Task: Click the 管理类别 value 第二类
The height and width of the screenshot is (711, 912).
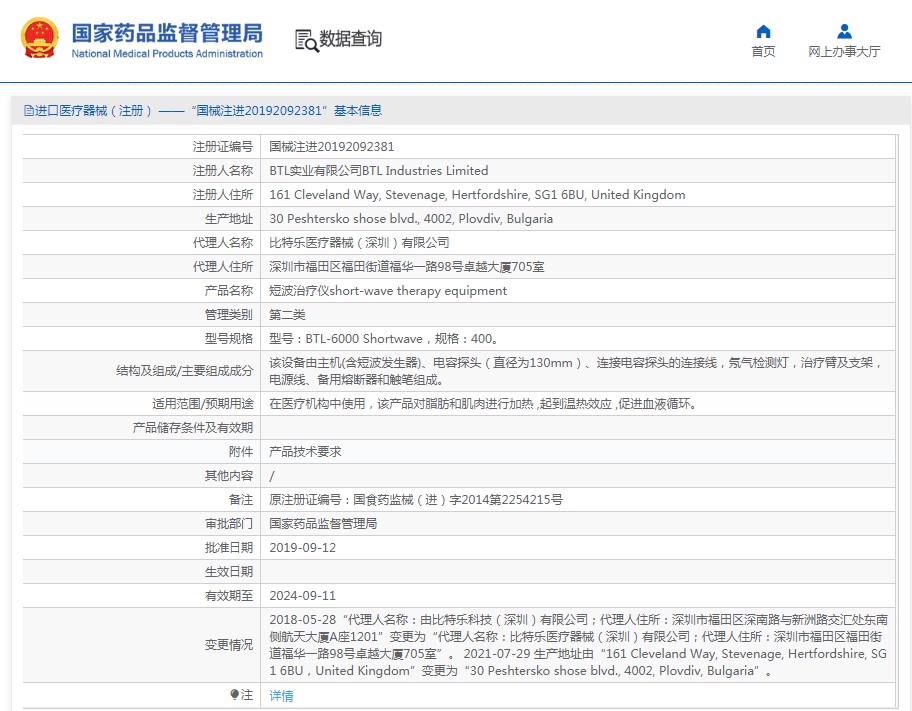Action: [x=287, y=315]
